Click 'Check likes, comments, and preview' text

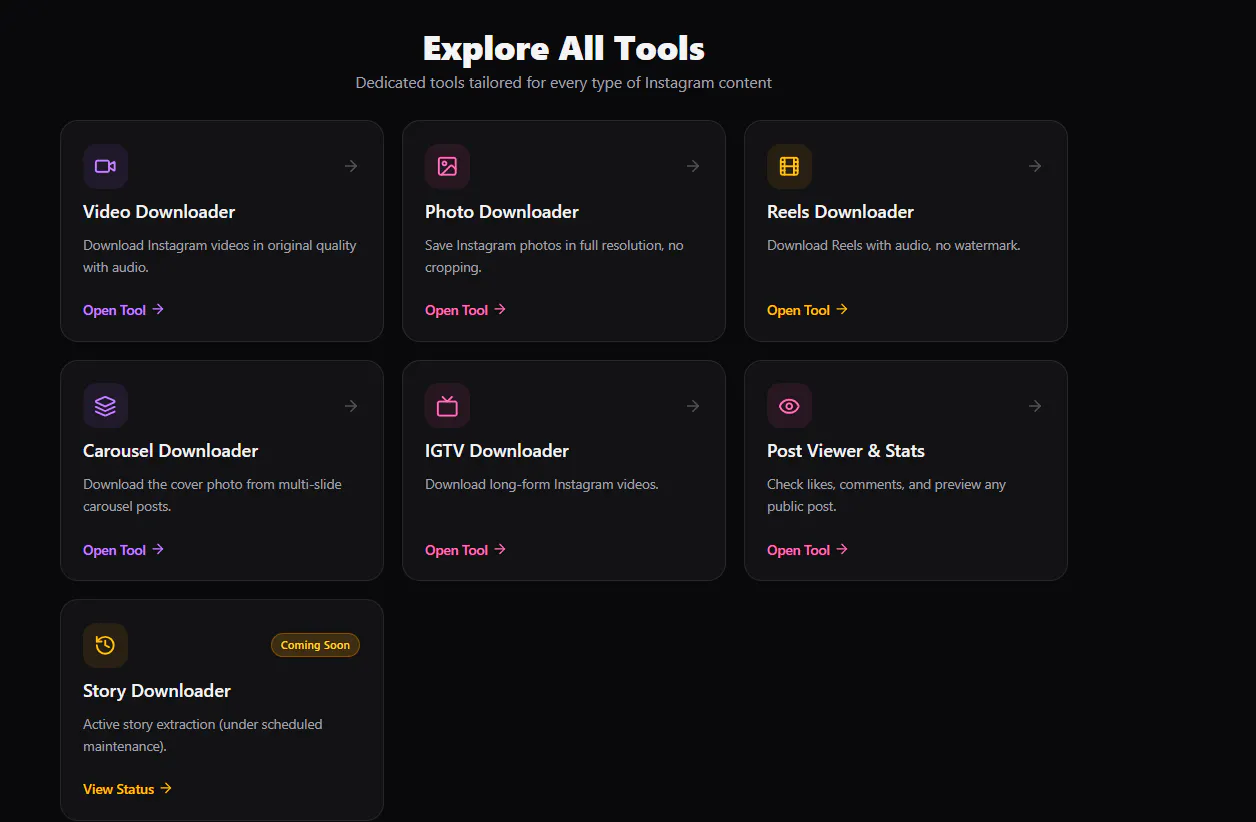[886, 496]
